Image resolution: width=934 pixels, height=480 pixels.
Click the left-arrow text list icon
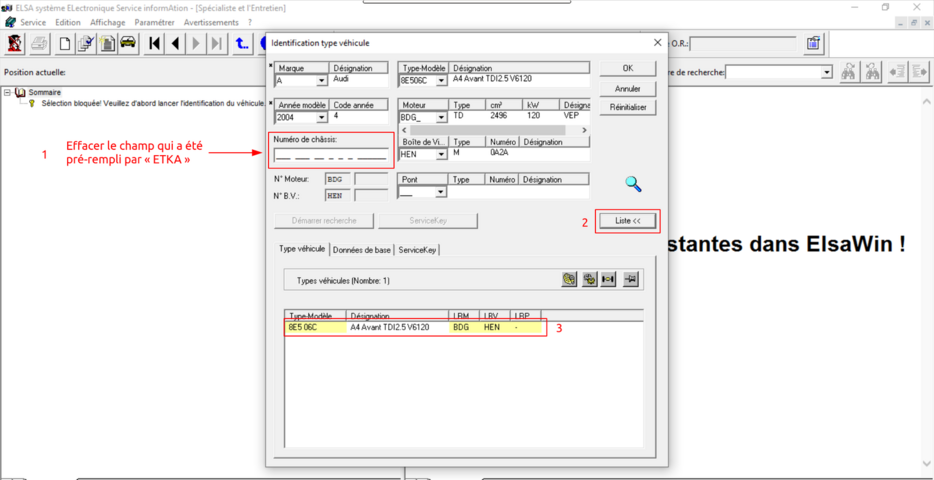point(897,71)
